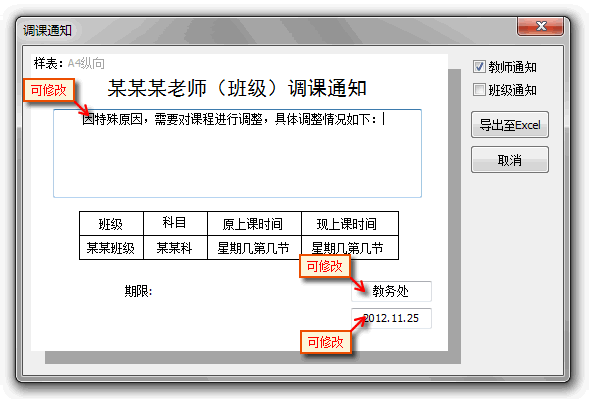589x399 pixels.
Task: Click the 导出至Excel button
Action: click(510, 125)
